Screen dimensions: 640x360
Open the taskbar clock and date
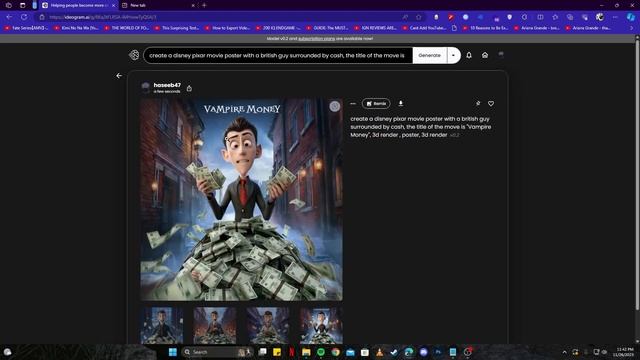pyautogui.click(x=624, y=352)
